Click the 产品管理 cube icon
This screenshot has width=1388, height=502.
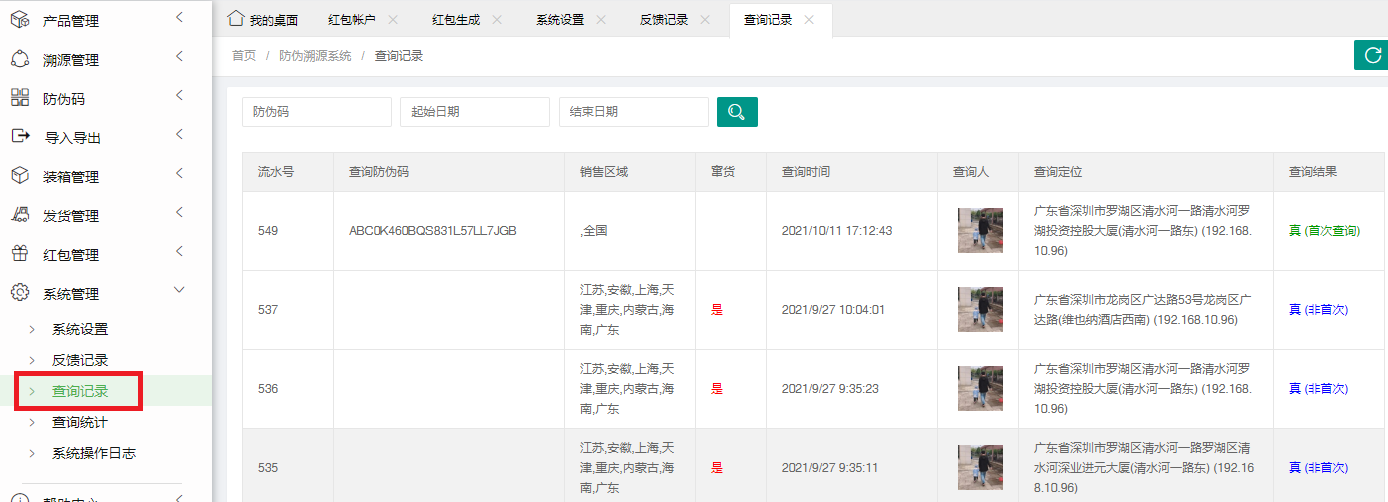click(20, 20)
